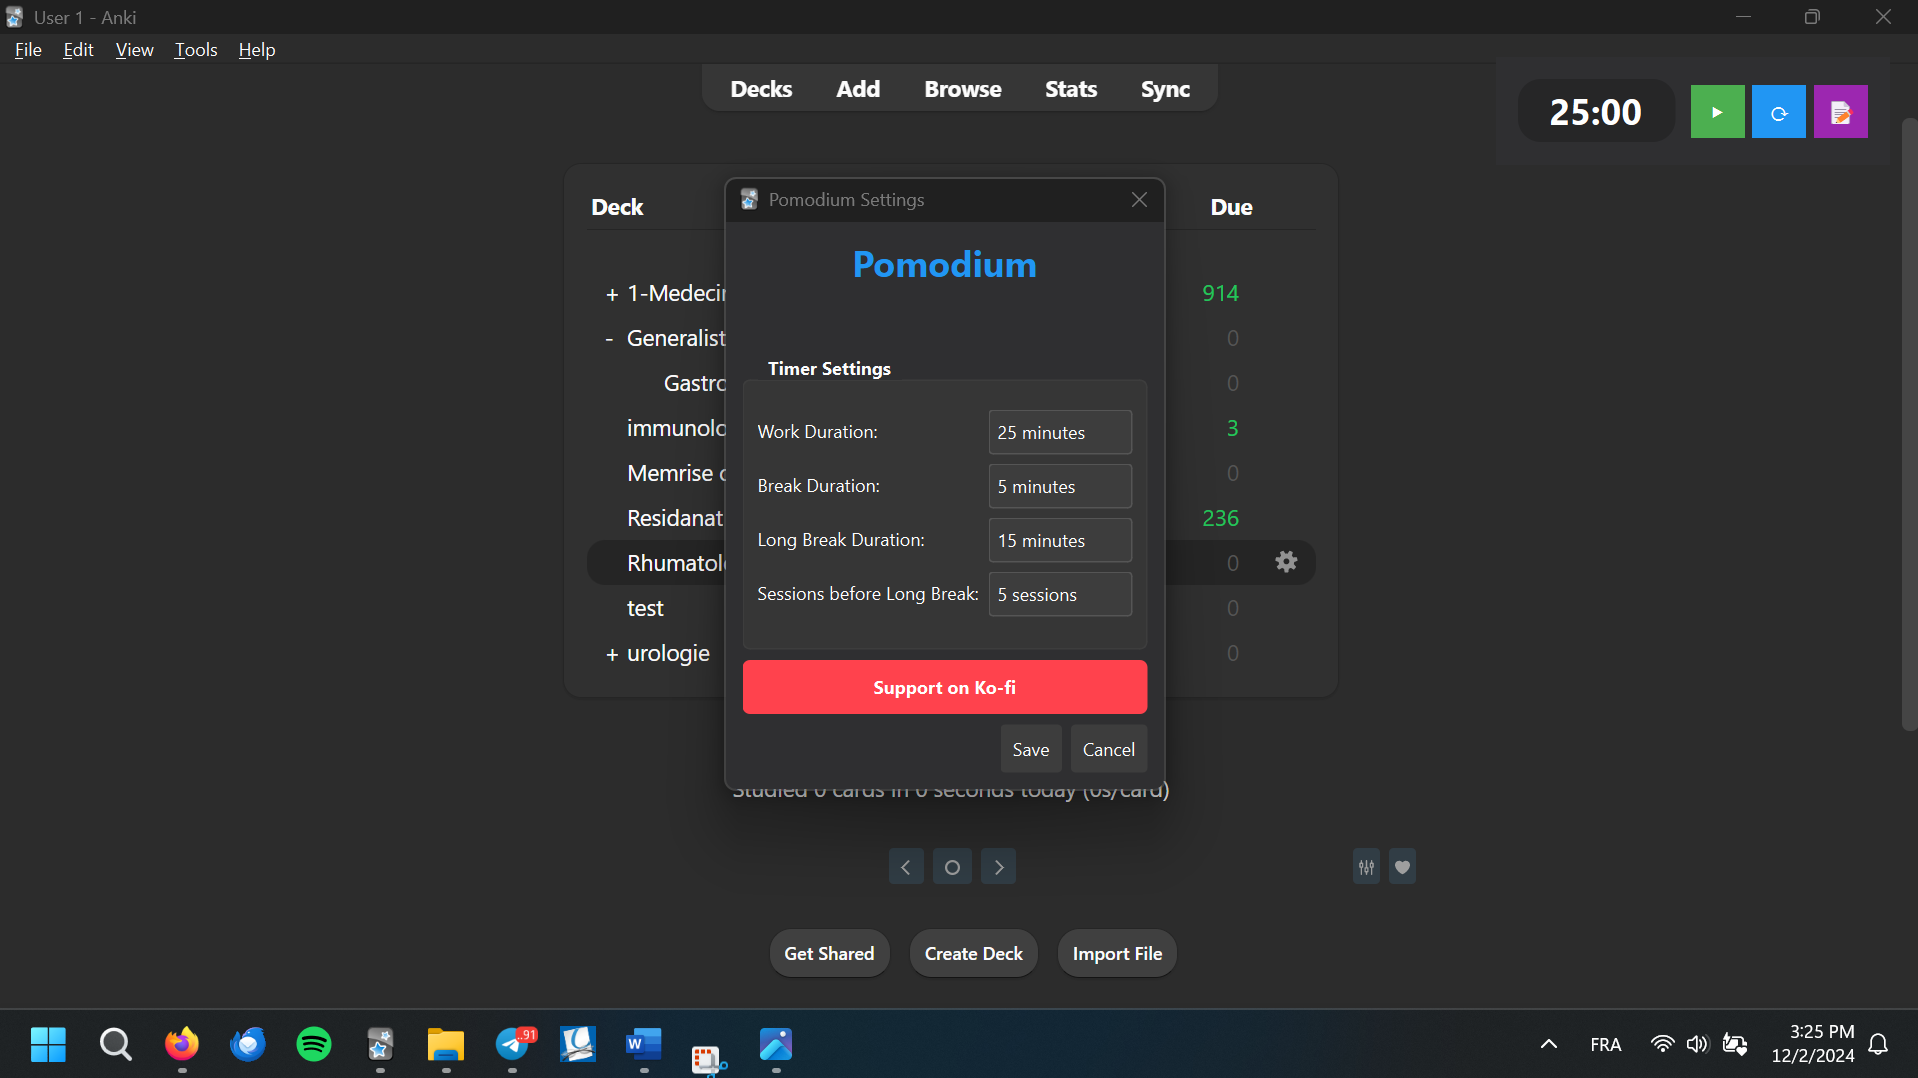
Task: Expand the urologie deck
Action: click(612, 653)
